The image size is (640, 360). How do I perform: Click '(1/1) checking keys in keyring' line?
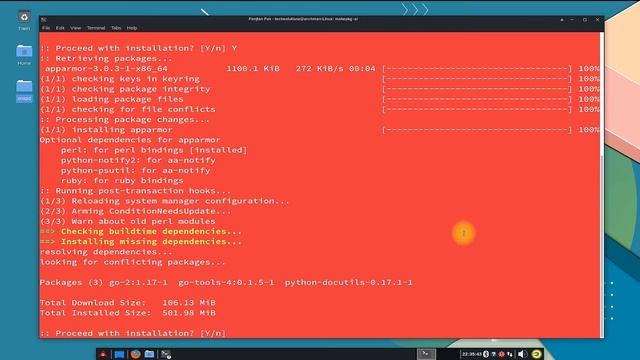(120, 79)
